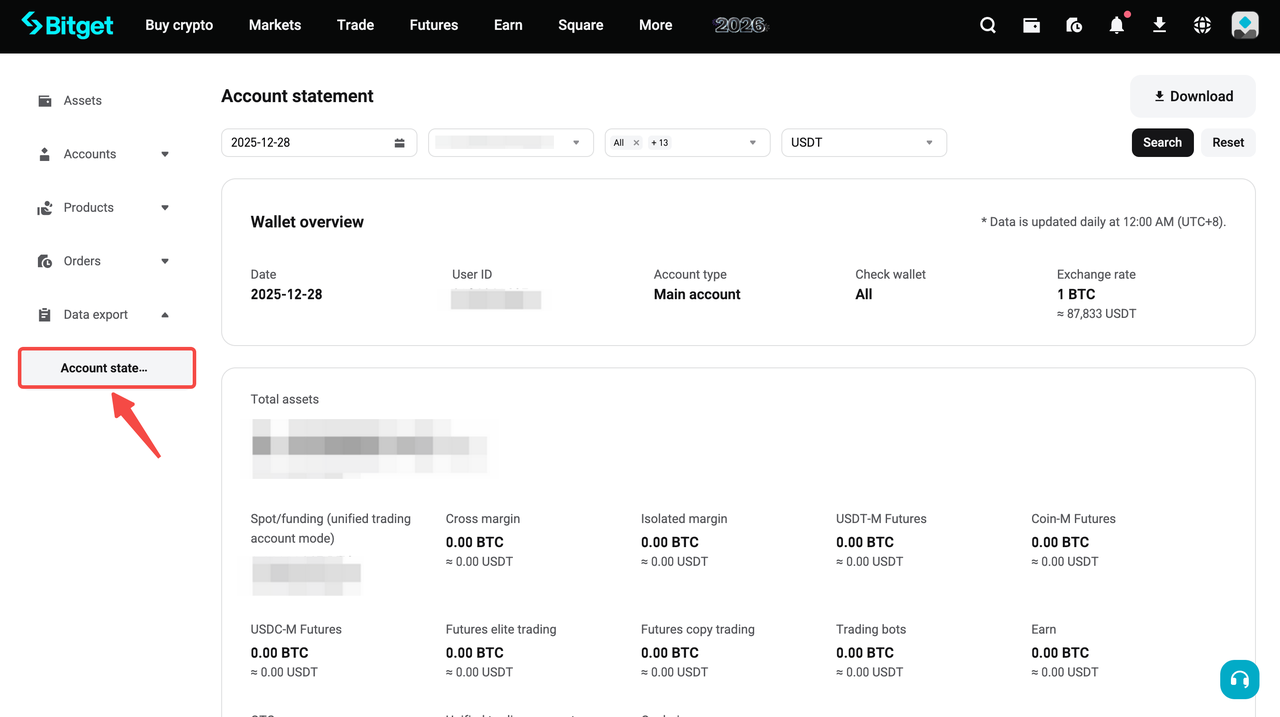1280x717 pixels.
Task: Open the Markets menu item
Action: (274, 25)
